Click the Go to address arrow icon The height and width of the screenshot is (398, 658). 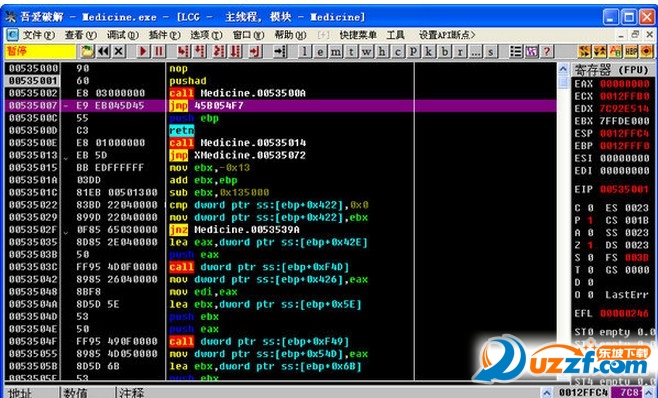click(x=279, y=51)
